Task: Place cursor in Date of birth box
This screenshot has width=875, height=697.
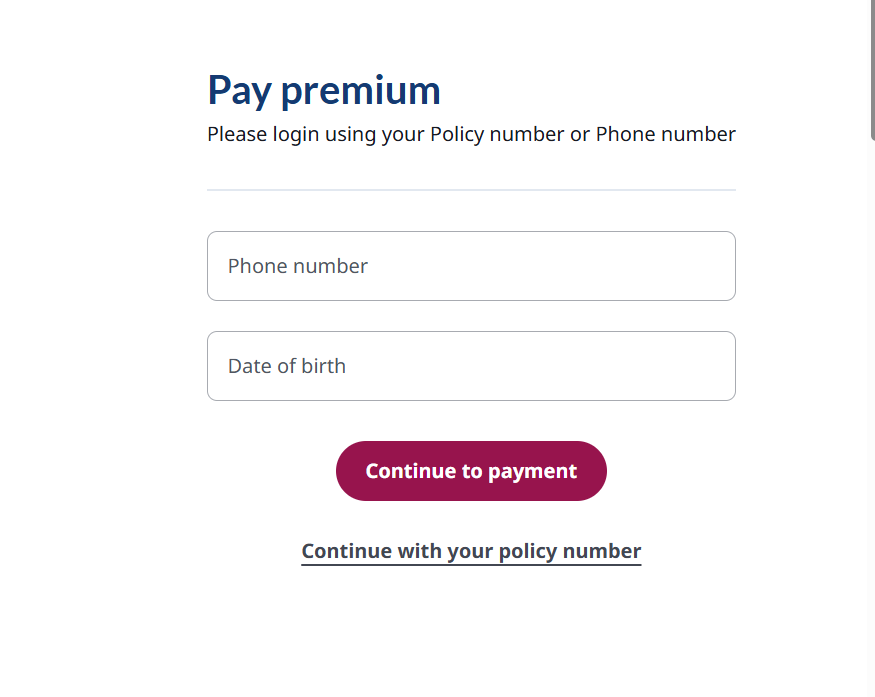Action: point(470,366)
